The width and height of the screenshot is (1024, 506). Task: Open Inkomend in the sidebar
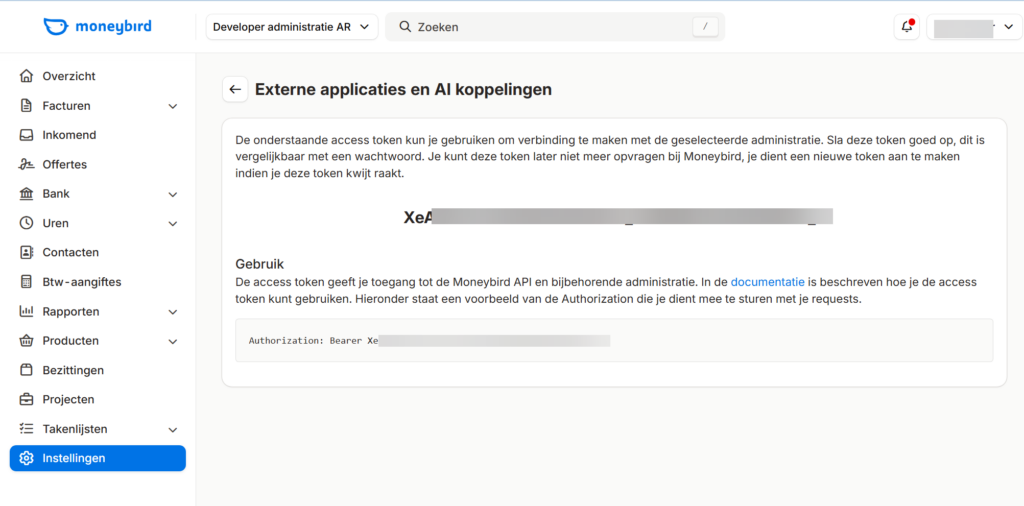(x=98, y=135)
